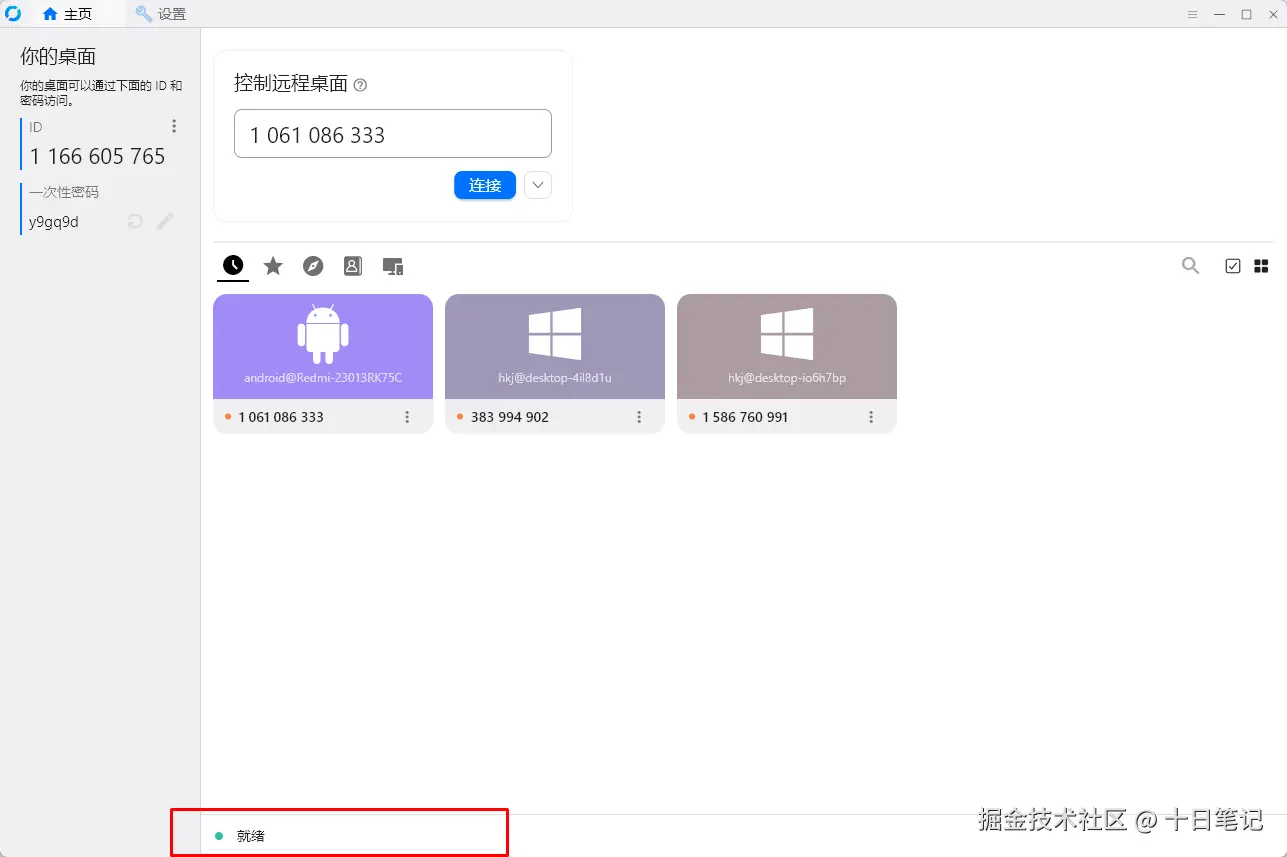
Task: Click the 连接 connect button
Action: (x=485, y=185)
